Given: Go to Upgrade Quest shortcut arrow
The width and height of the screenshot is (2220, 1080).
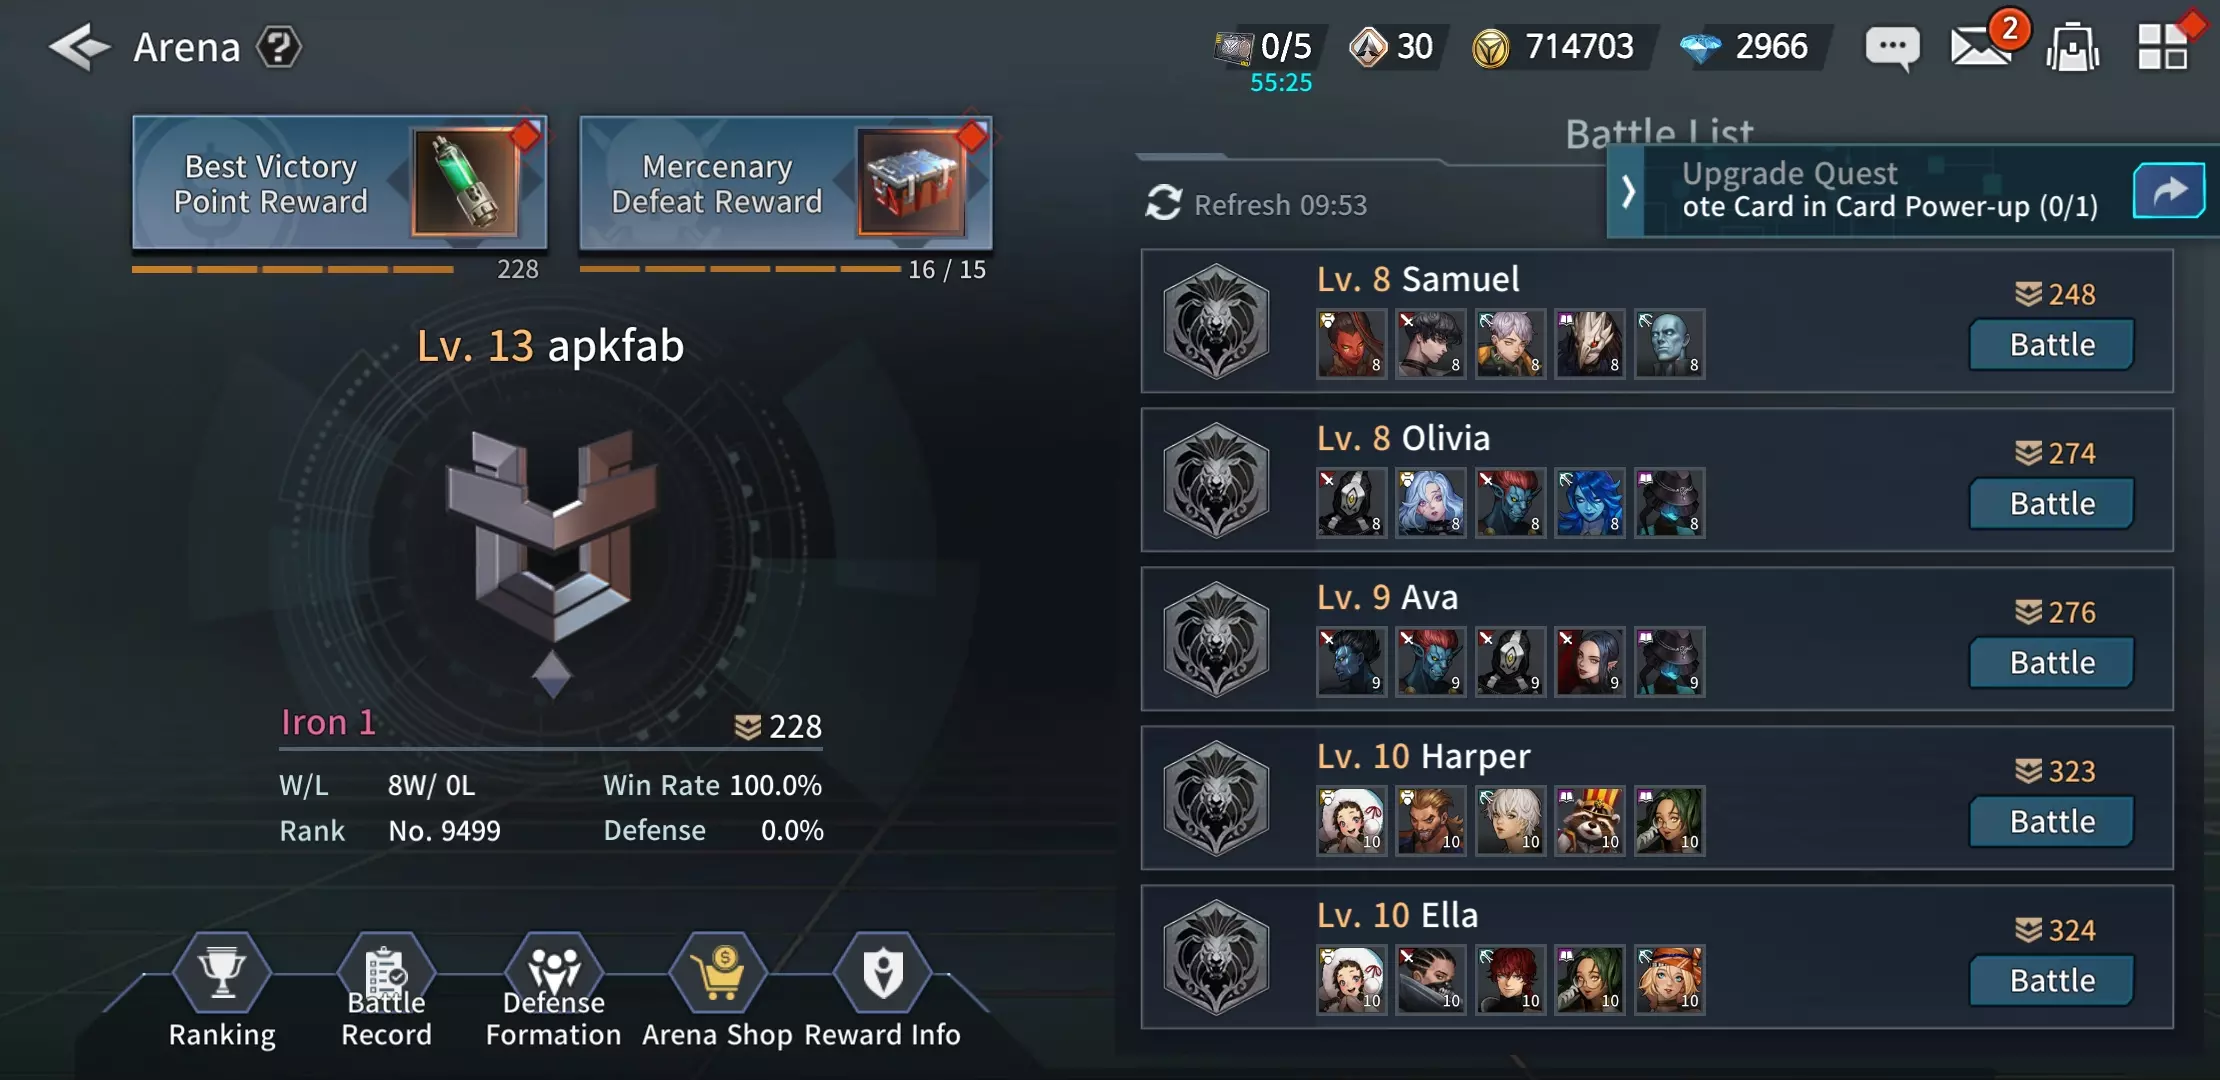Looking at the screenshot, I should point(2169,190).
